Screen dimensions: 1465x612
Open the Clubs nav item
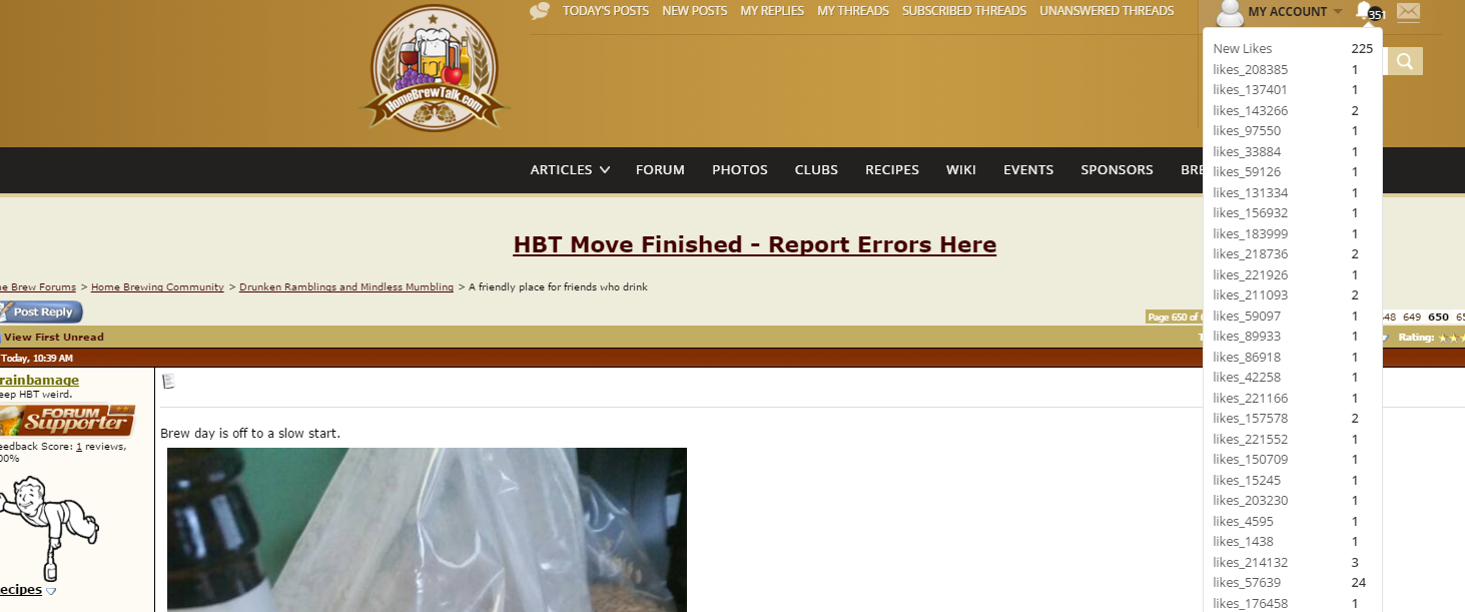pyautogui.click(x=816, y=170)
